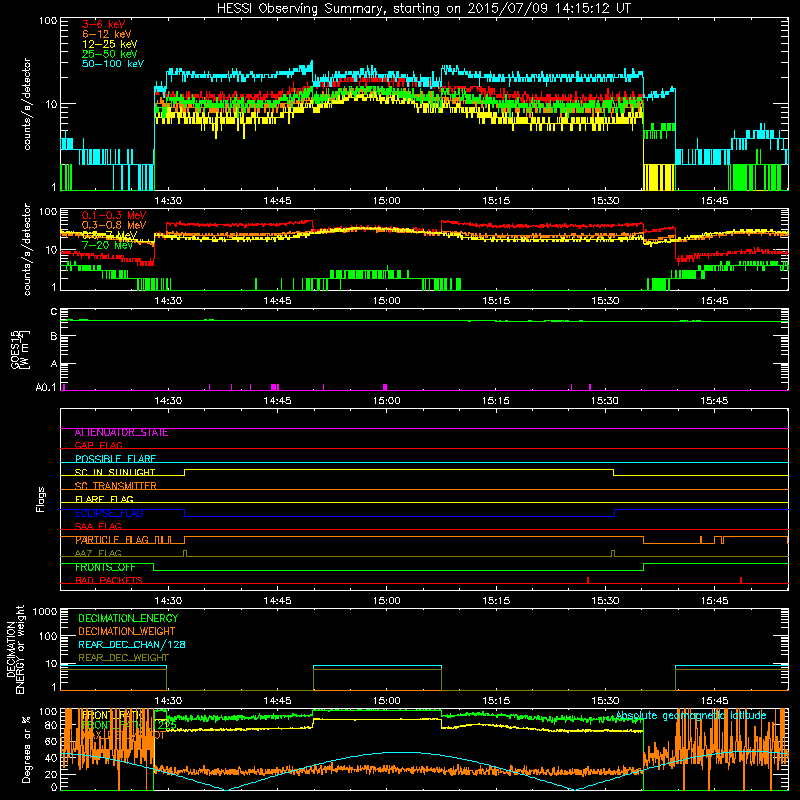Select the blue ECLIPSE_FLAG label
This screenshot has width=800, height=800.
[x=109, y=513]
